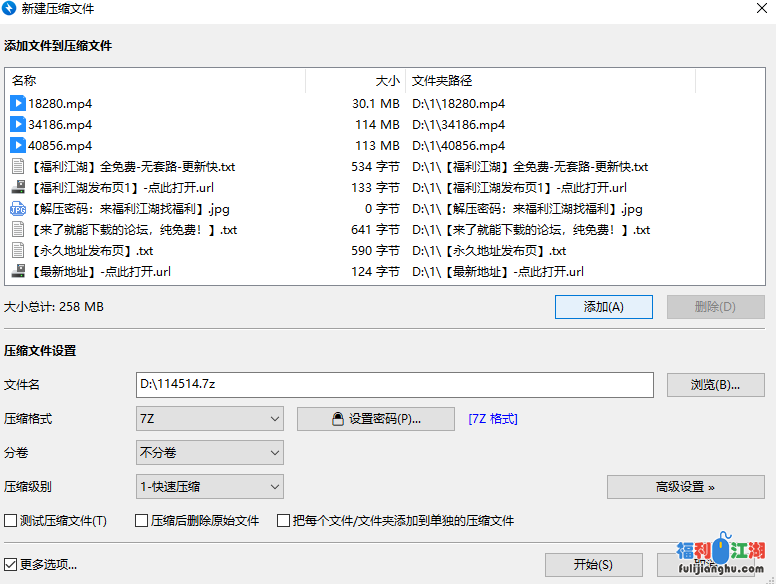776x584 pixels.
Task: Click the video icon beside 34186.mp4
Action: point(18,124)
